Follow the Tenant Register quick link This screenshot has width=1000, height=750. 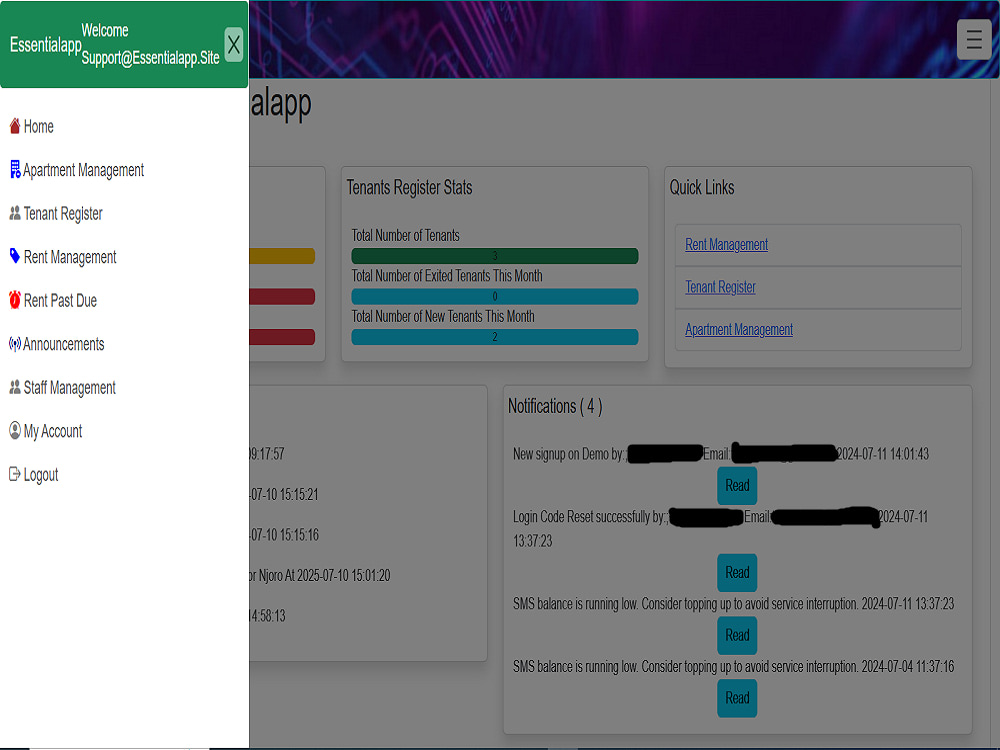pos(720,287)
